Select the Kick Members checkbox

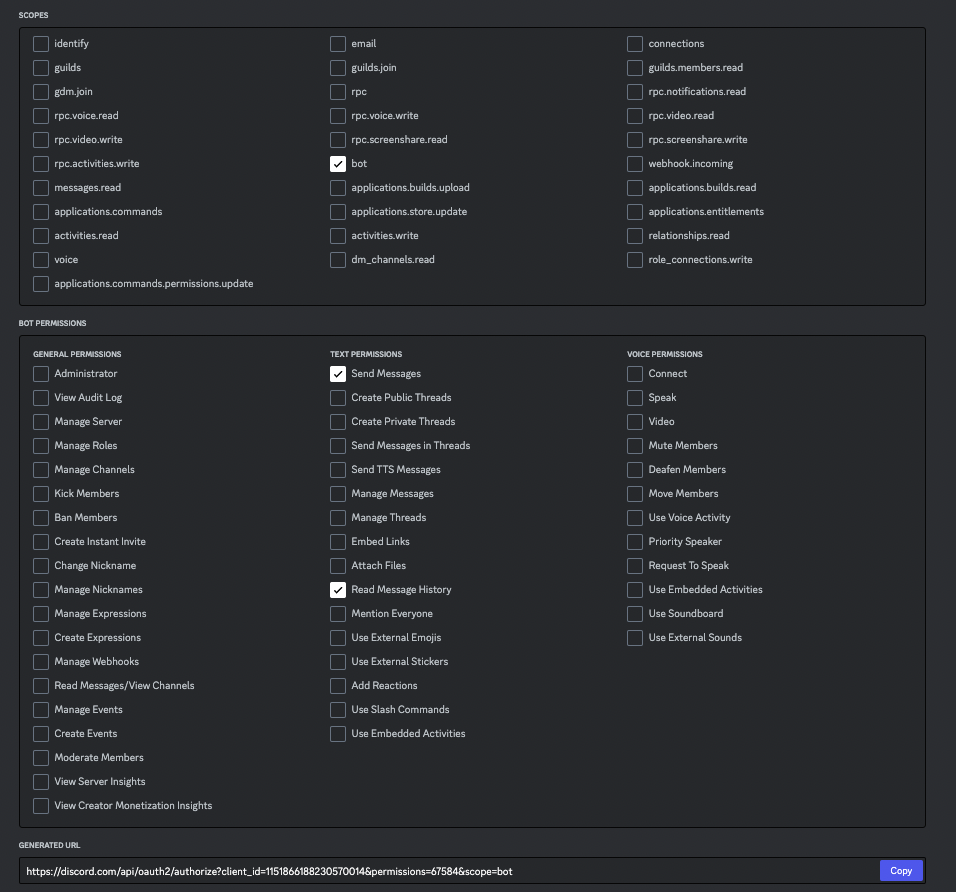point(41,494)
